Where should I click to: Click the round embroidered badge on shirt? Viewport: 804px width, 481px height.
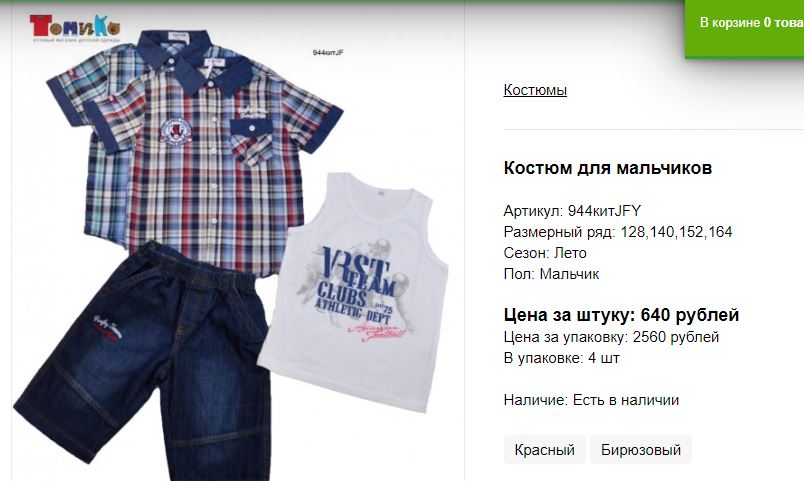175,131
